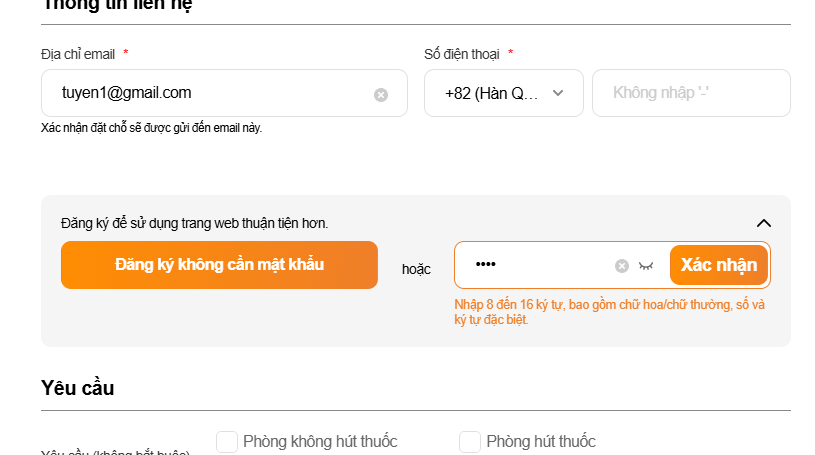815x455 pixels.
Task: Click inside the password input field
Action: click(540, 265)
